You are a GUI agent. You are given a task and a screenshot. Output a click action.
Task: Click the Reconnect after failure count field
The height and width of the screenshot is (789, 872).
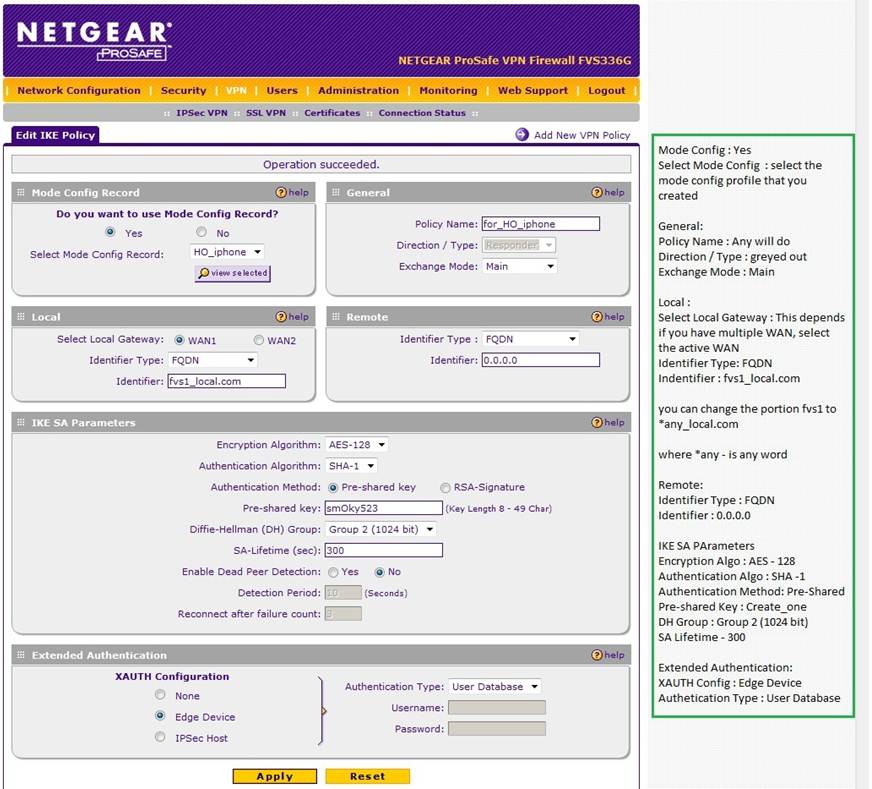pos(343,614)
